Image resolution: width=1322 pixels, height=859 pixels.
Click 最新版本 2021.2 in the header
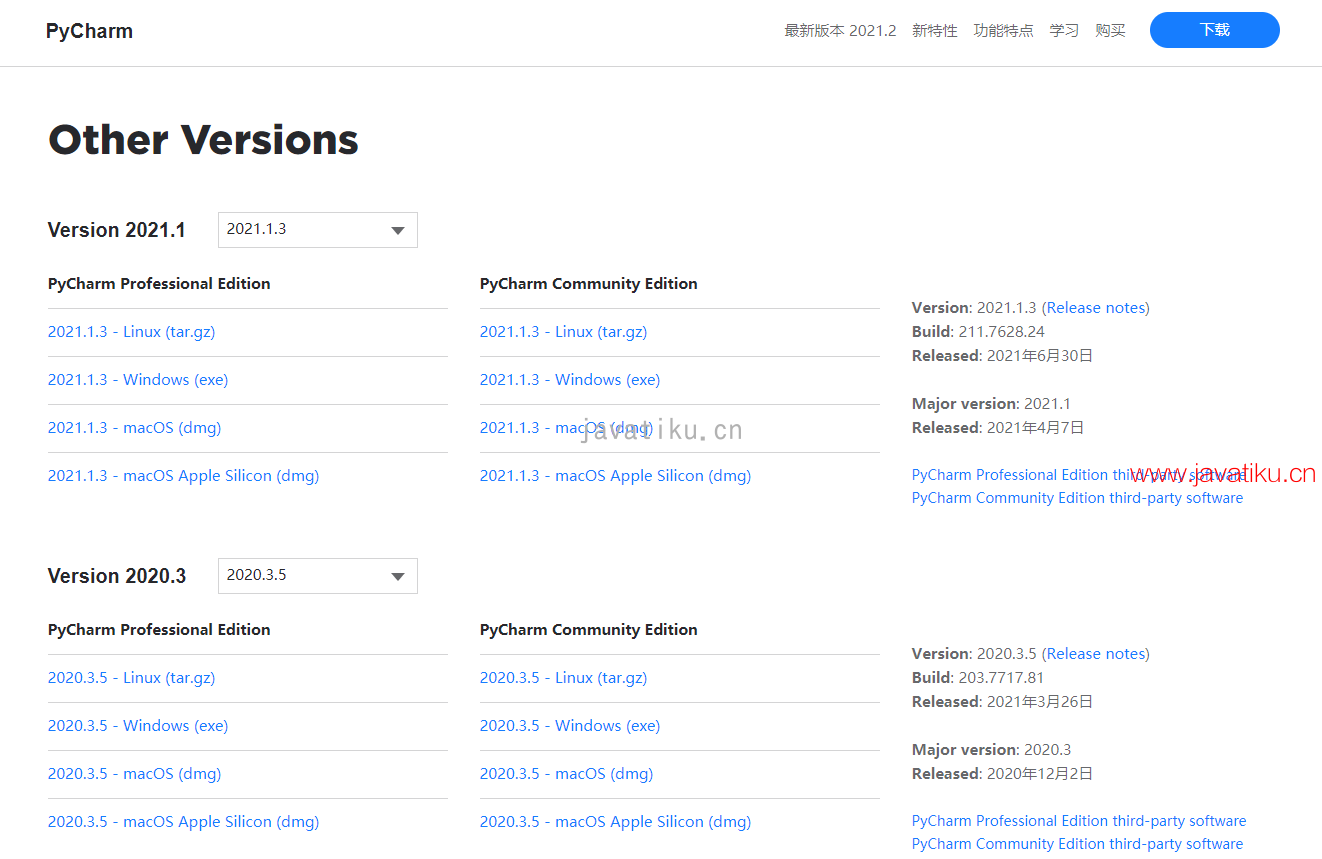coord(840,31)
